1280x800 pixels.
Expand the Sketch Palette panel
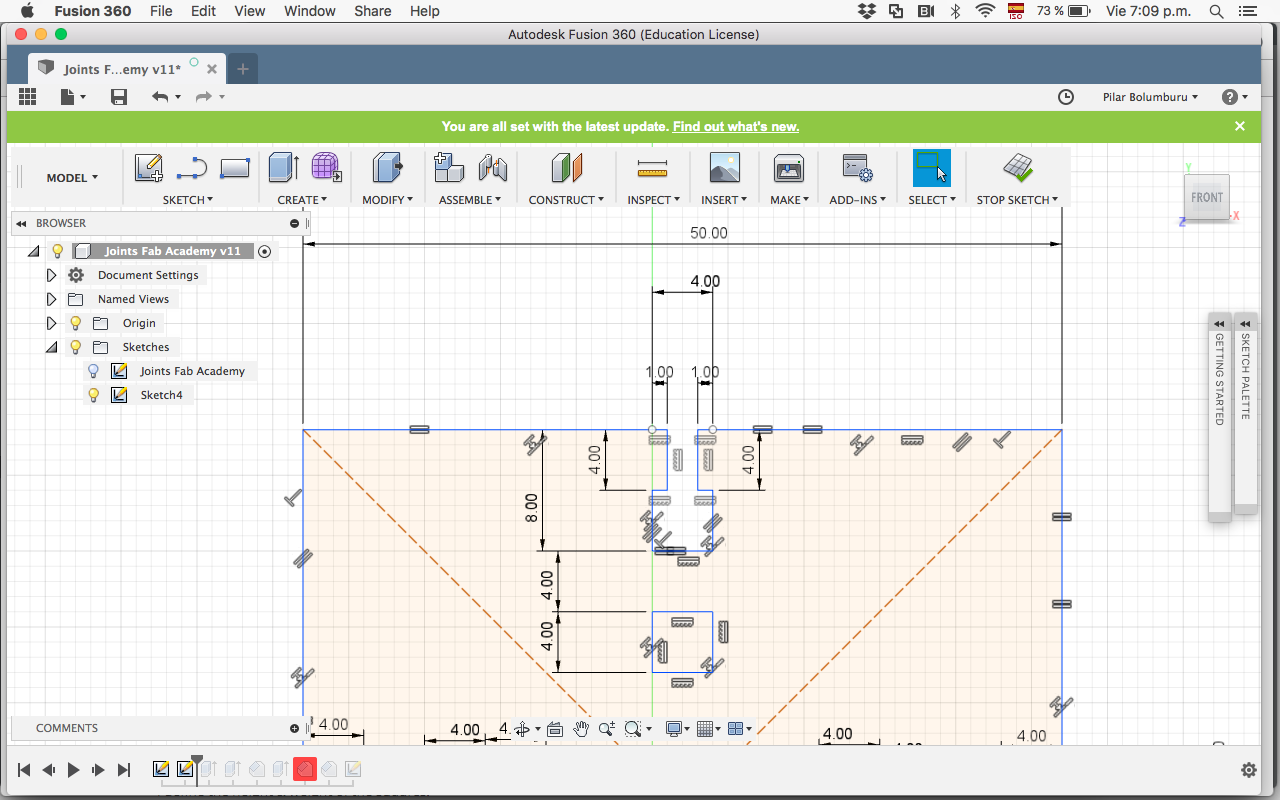(x=1245, y=324)
